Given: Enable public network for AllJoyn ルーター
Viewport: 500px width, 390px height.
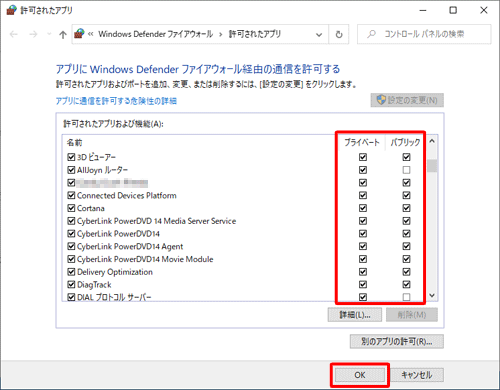Looking at the screenshot, I should [x=406, y=170].
